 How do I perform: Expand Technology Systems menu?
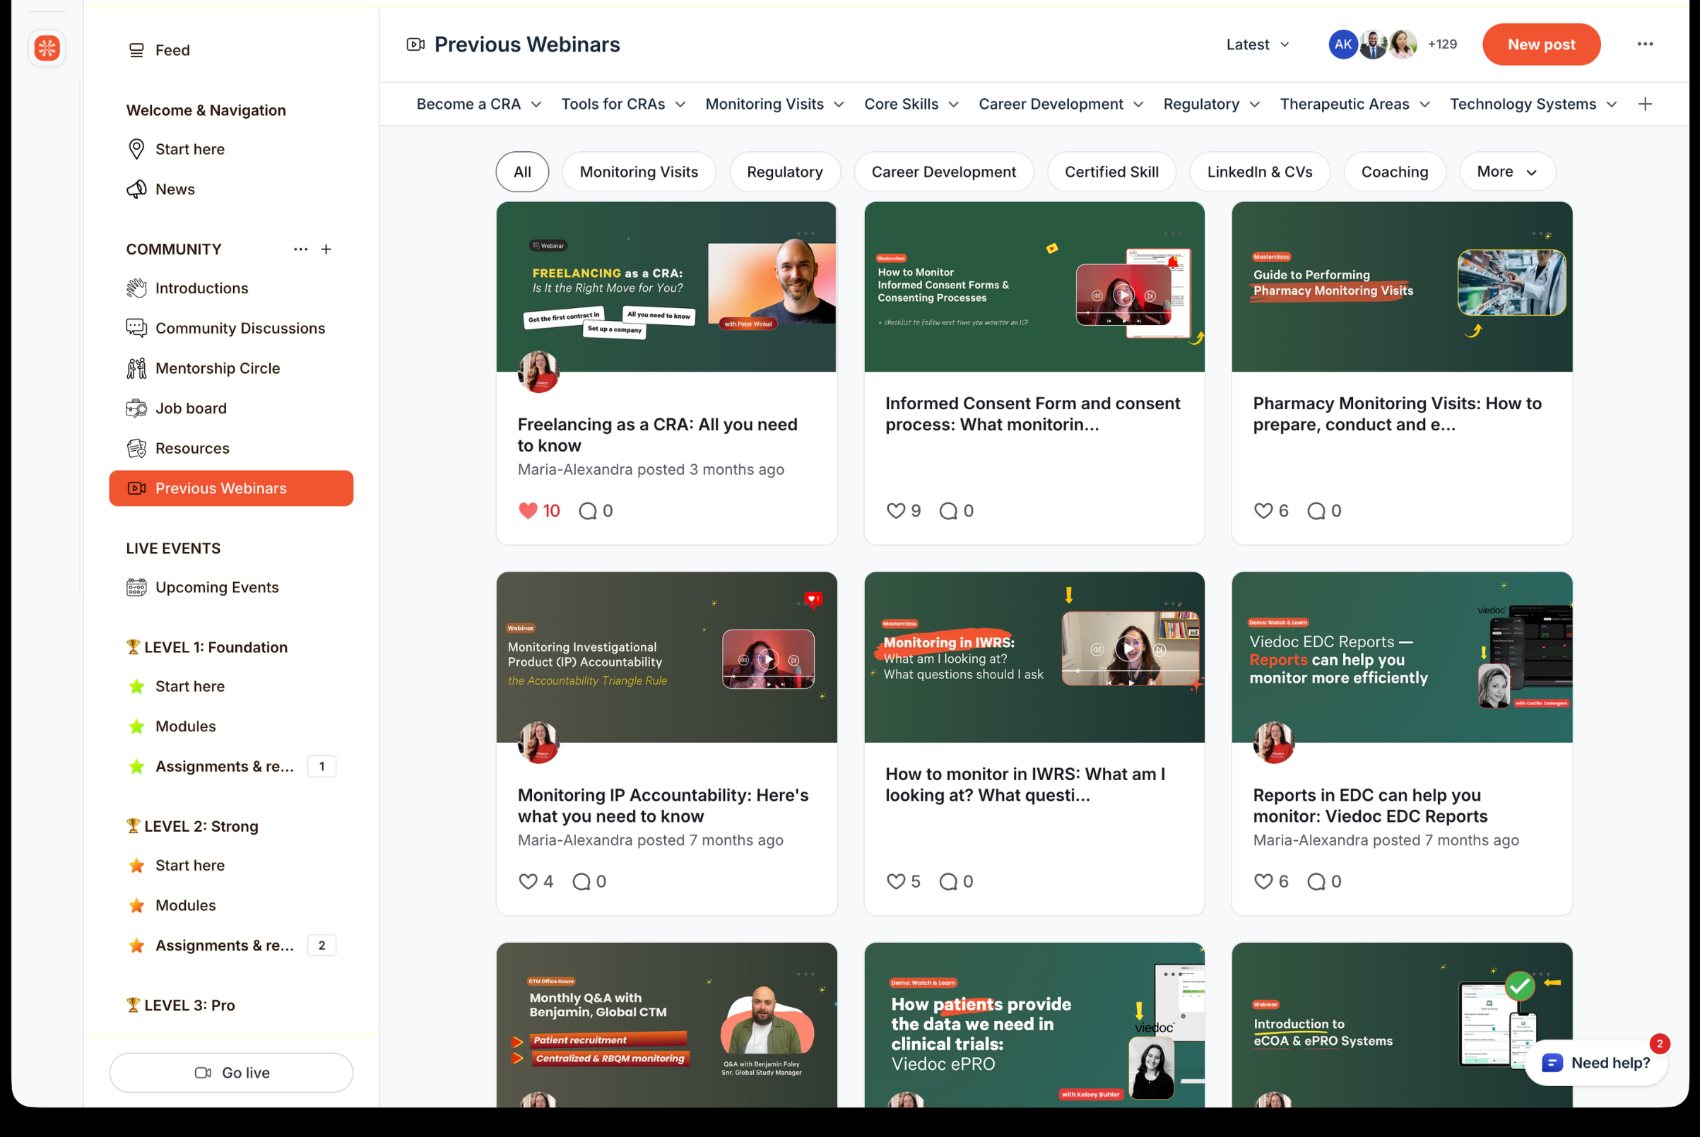(x=1533, y=104)
